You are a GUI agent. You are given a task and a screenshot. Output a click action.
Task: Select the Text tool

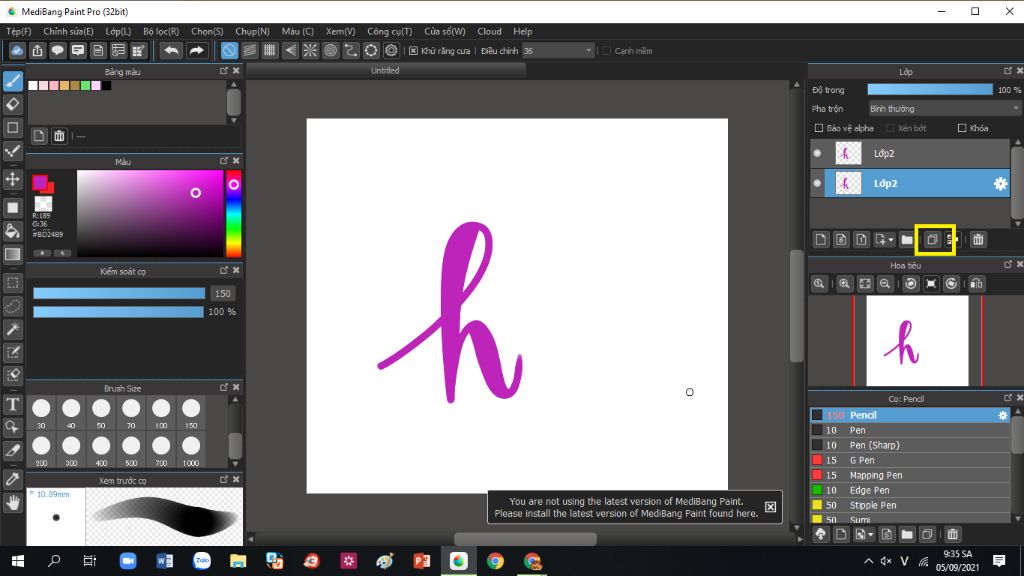pyautogui.click(x=13, y=404)
